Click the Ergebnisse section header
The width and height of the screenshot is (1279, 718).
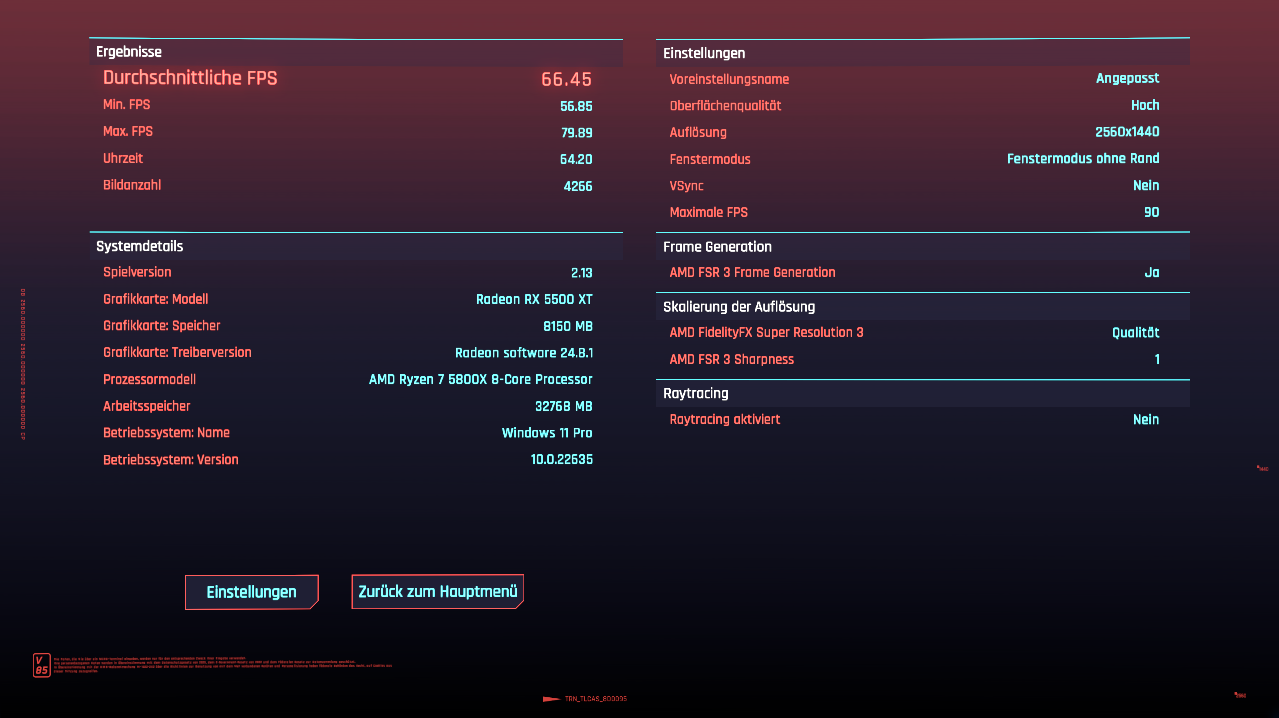pyautogui.click(x=356, y=52)
